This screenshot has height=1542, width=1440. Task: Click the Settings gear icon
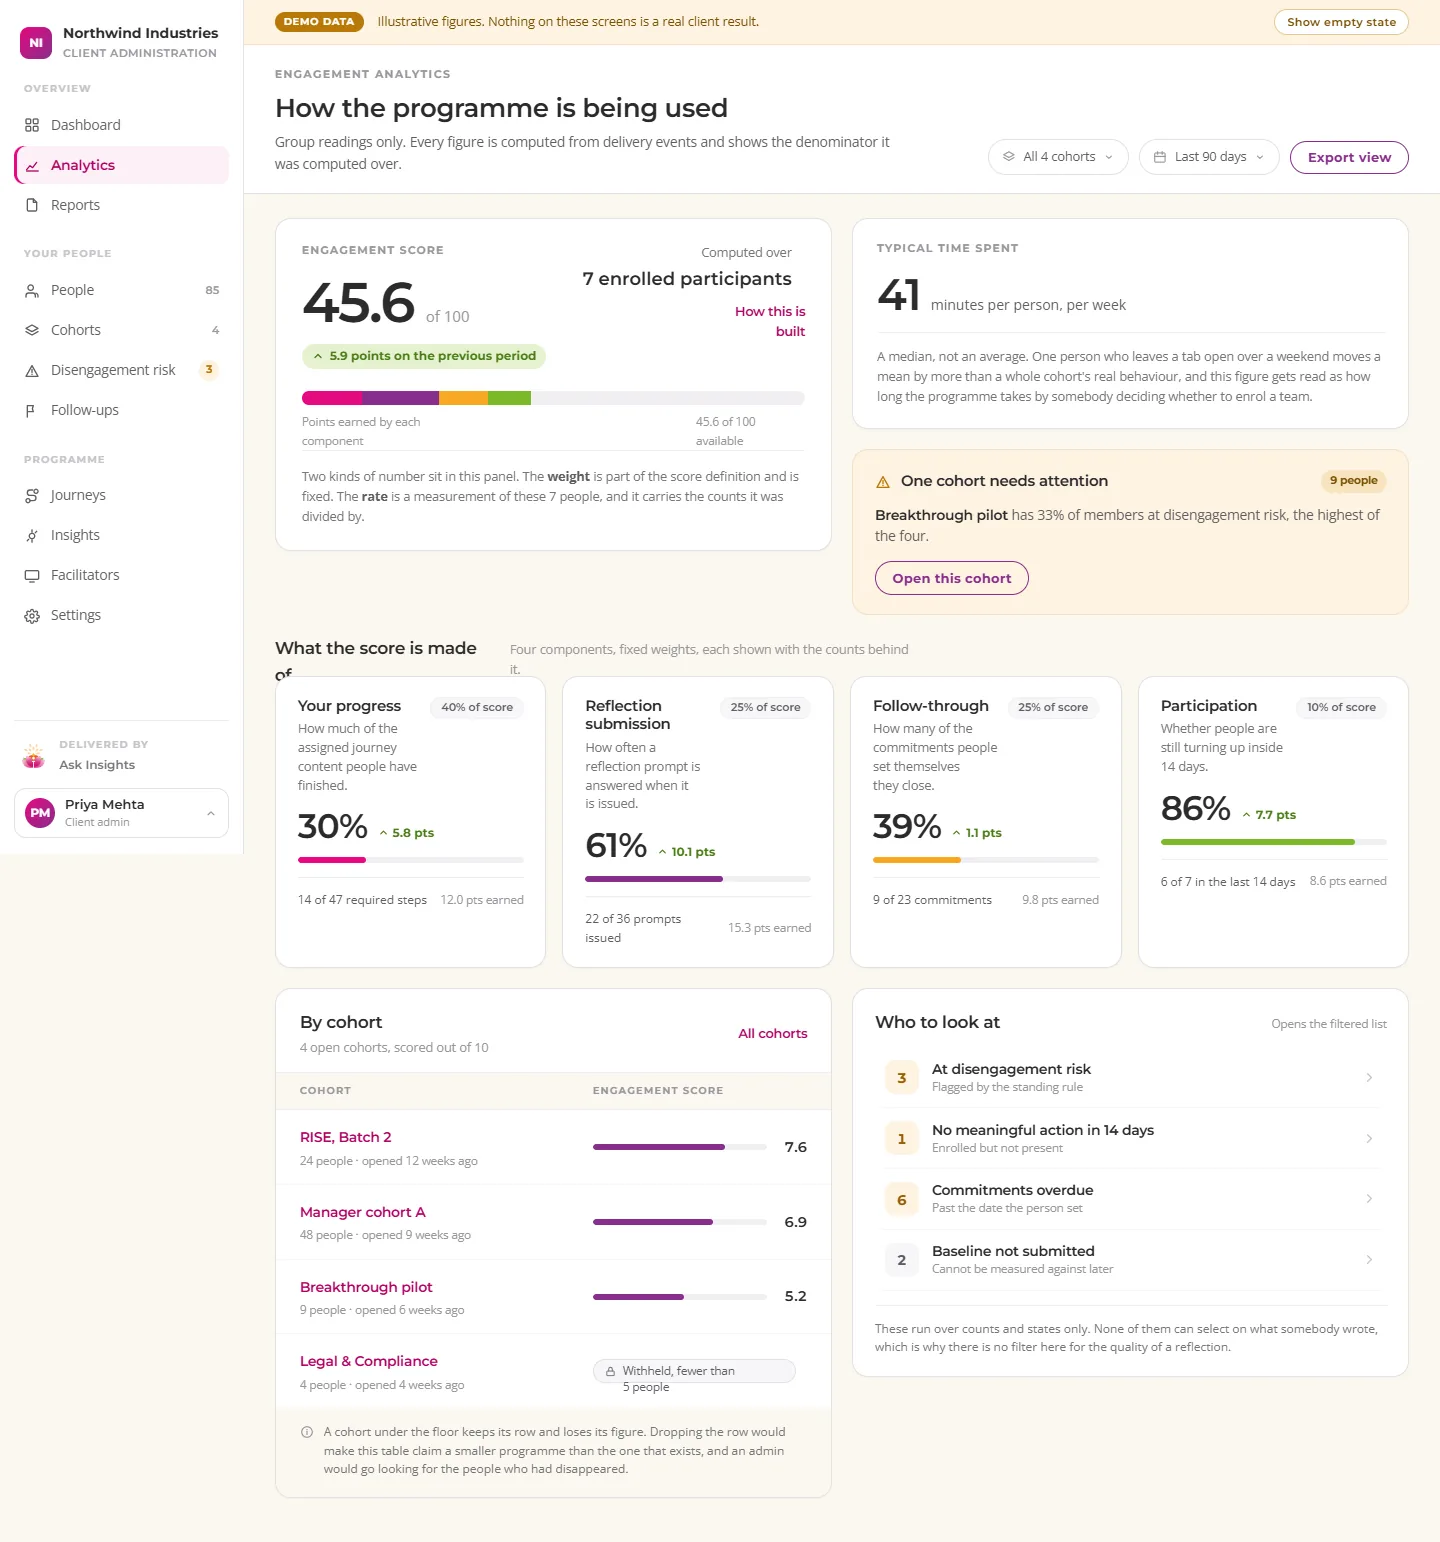click(x=32, y=615)
